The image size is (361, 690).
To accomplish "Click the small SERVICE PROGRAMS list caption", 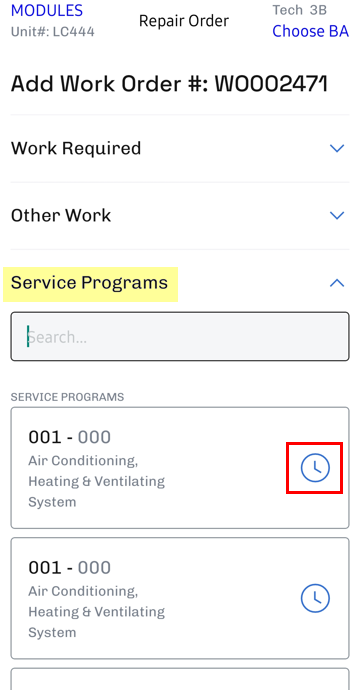I will pos(67,397).
